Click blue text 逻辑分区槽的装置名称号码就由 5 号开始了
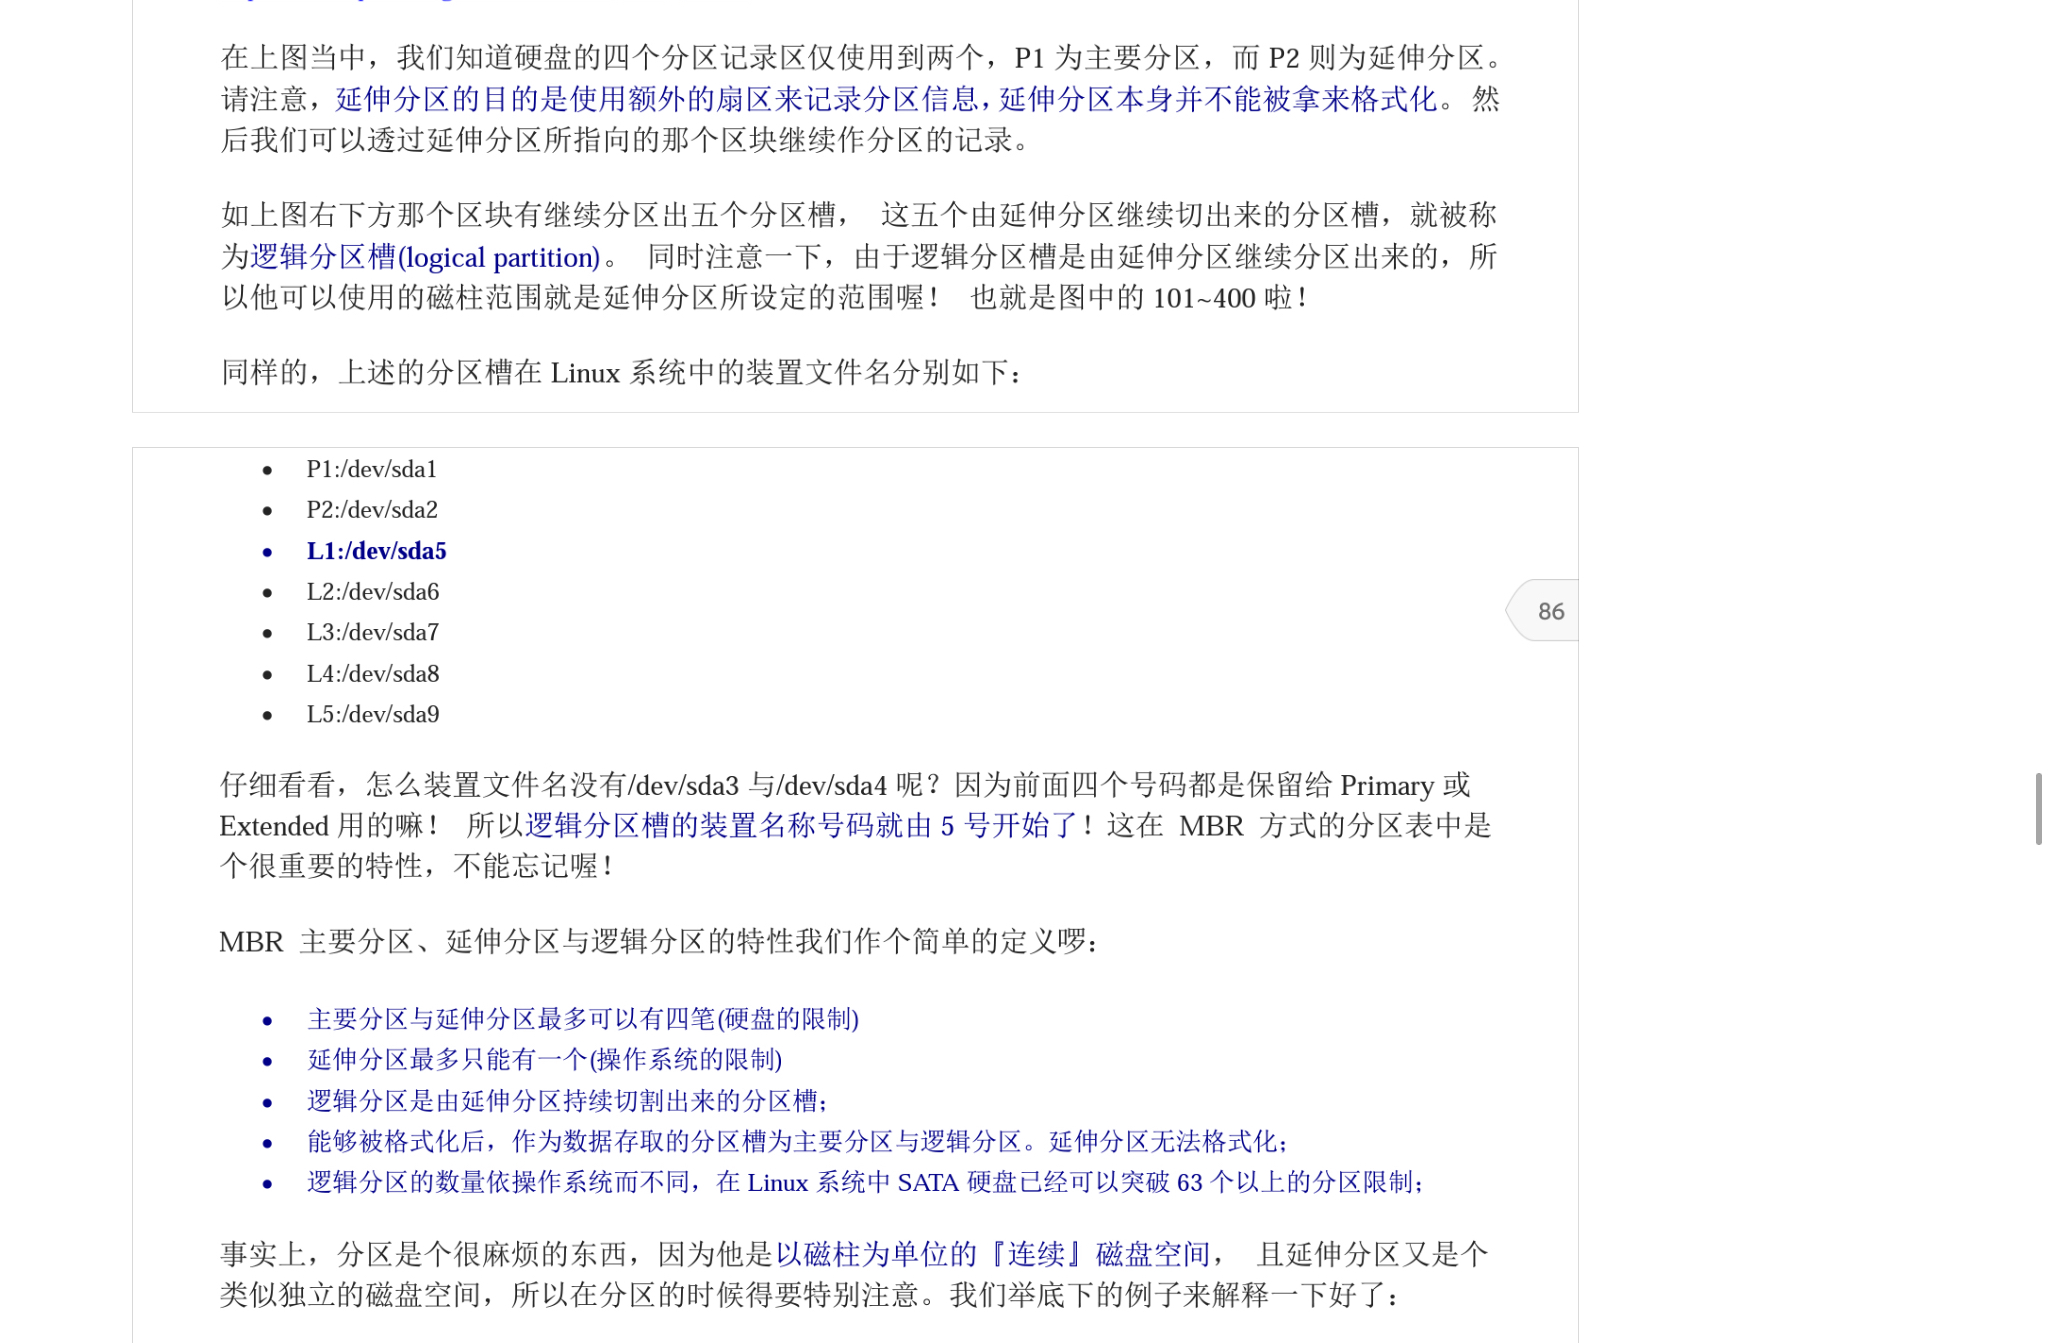The width and height of the screenshot is (2048, 1343). pos(801,826)
